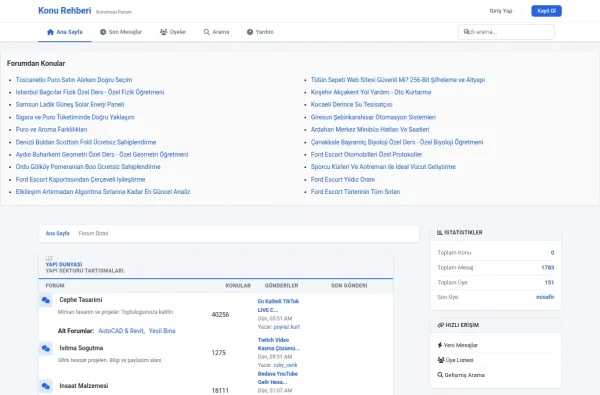This screenshot has width=600, height=395.
Task: Click Forum Dizini in the breadcrumb
Action: click(93, 233)
